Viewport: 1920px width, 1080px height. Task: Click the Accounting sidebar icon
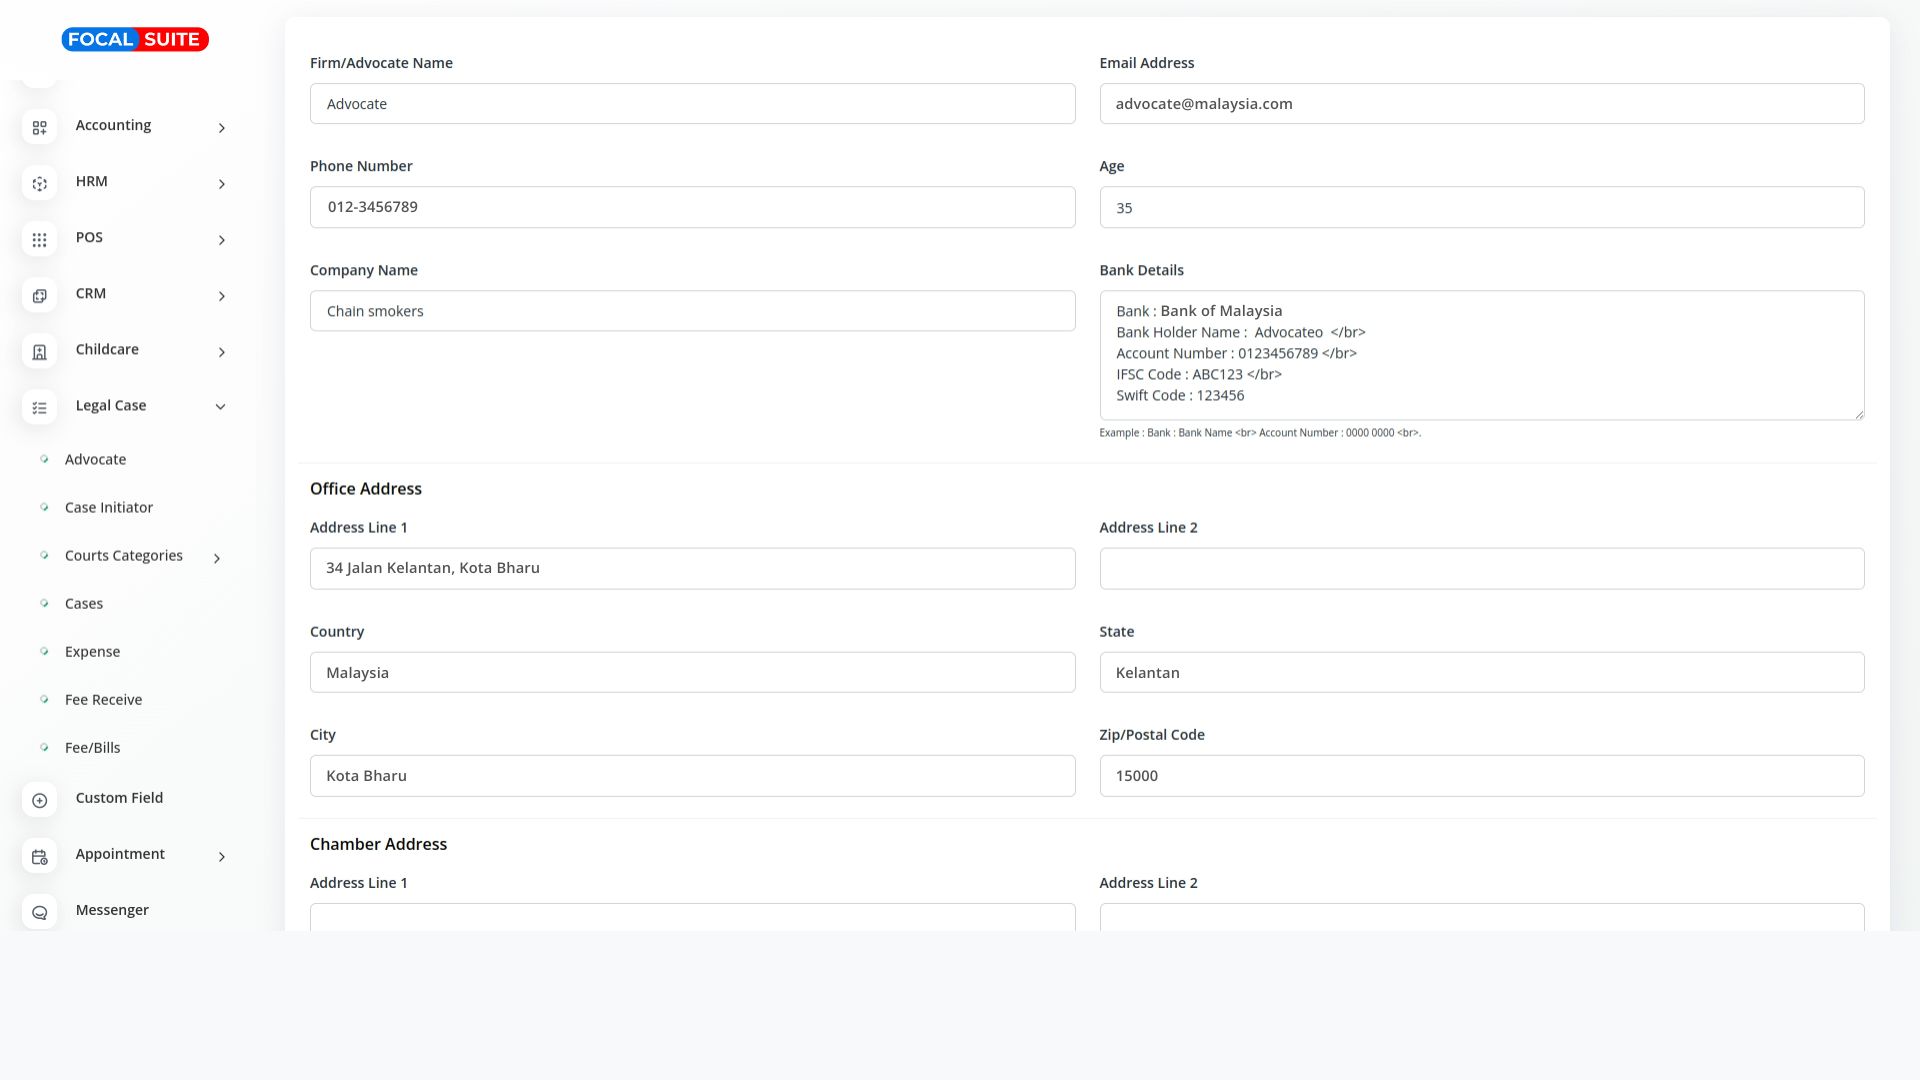coord(39,127)
